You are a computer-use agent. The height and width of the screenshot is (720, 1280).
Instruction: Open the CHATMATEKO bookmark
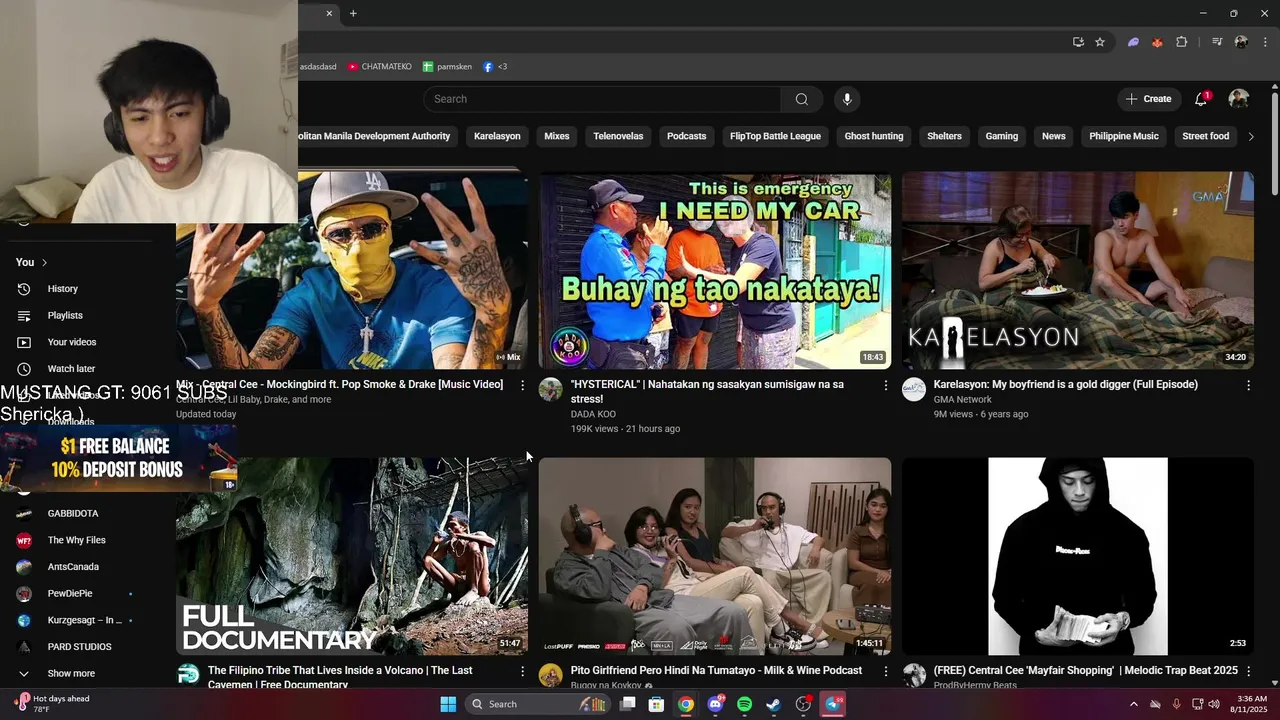(x=379, y=67)
